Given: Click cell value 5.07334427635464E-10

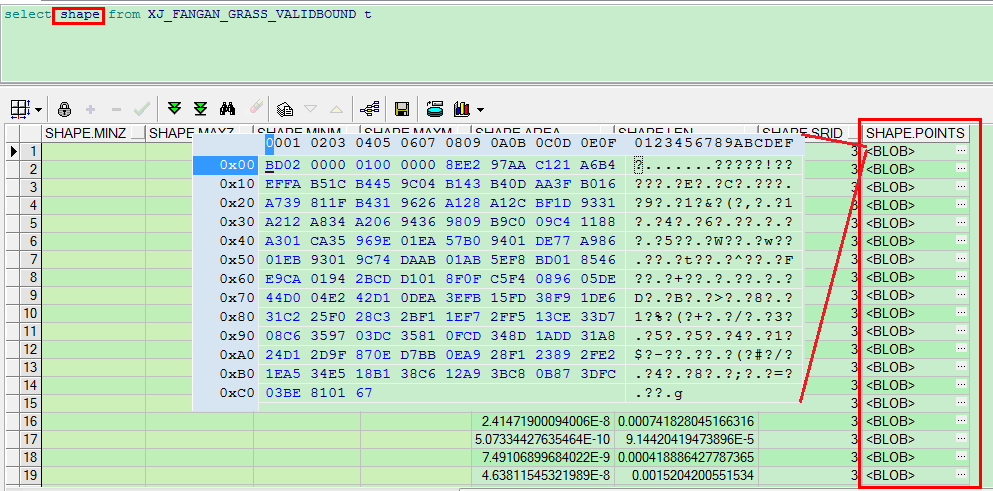Looking at the screenshot, I should [542, 439].
